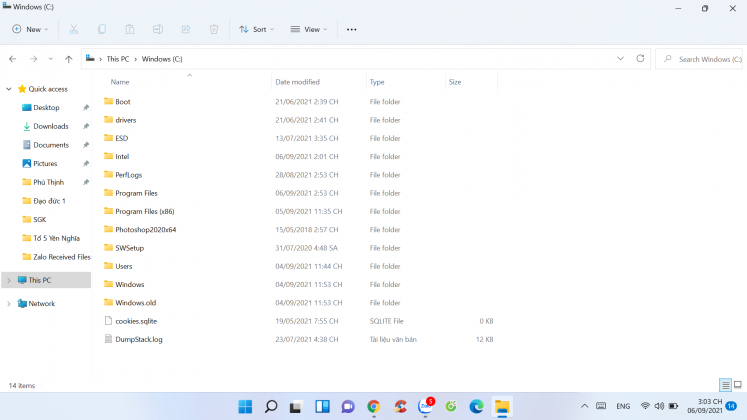Open the New dropdown menu

coord(30,29)
